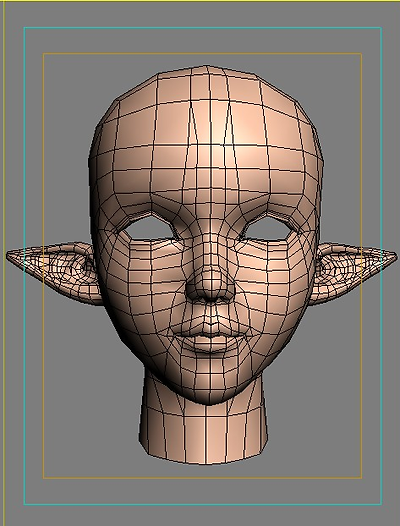Click inside the left empty eye socket
Screen dimensions: 400x526
[x=149, y=229]
